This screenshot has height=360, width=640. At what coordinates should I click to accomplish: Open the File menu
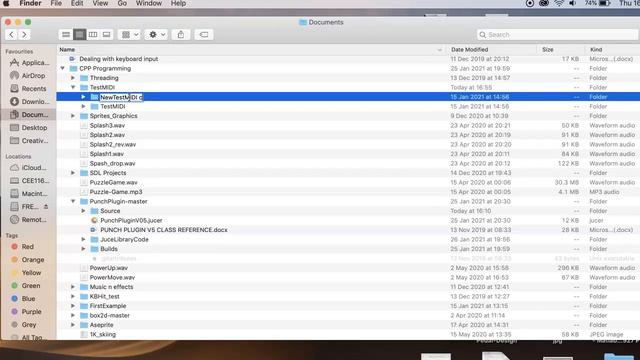coord(56,3)
